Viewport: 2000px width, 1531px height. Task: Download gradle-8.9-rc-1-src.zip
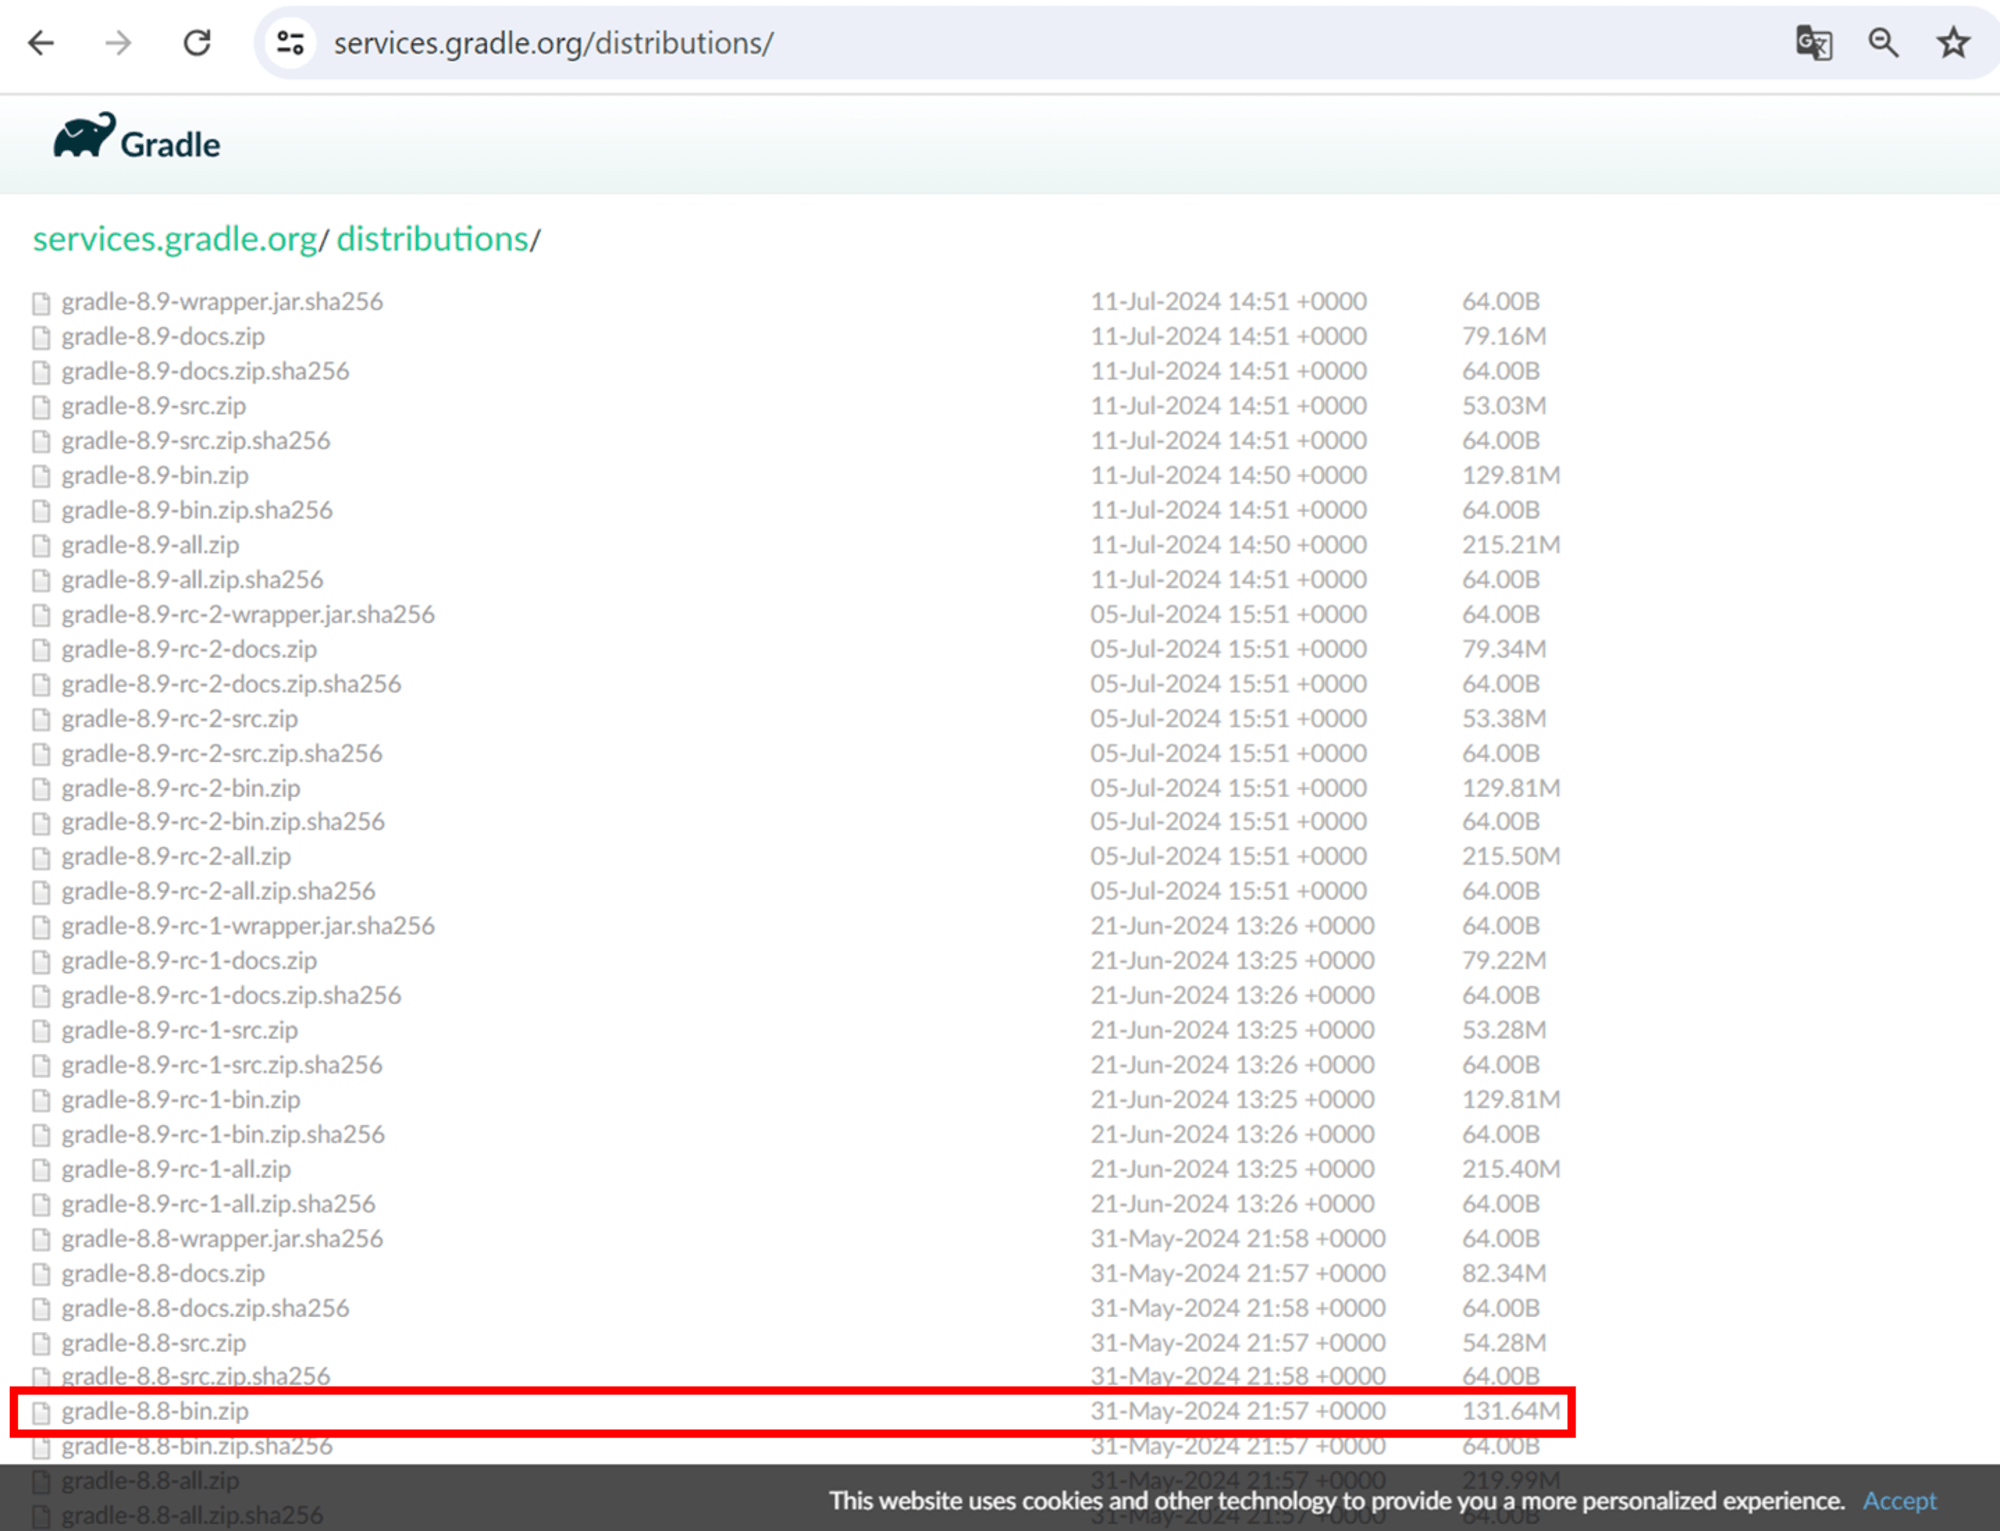click(179, 1030)
